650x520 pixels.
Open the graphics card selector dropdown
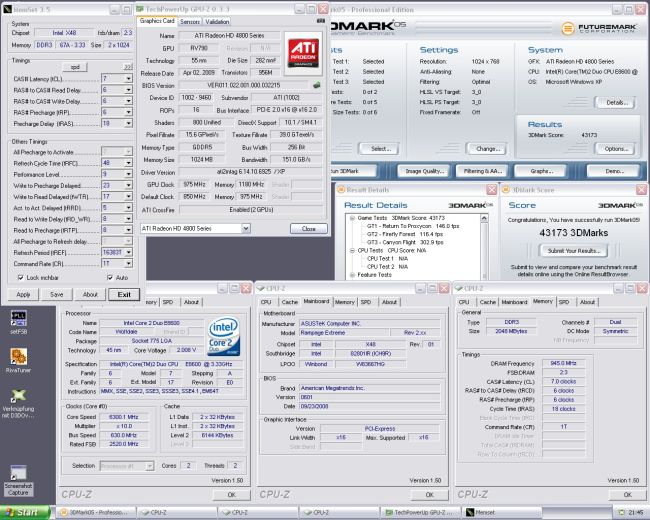pos(245,229)
